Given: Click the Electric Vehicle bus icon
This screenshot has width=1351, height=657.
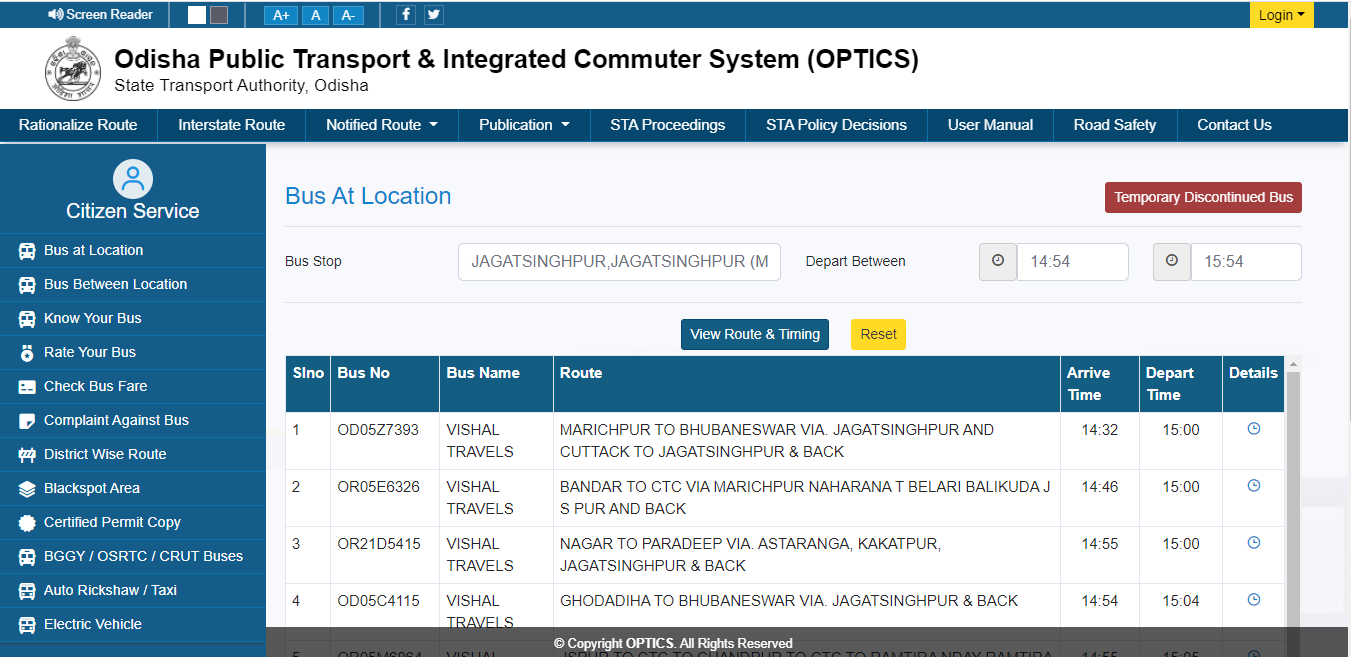Looking at the screenshot, I should click(x=27, y=625).
